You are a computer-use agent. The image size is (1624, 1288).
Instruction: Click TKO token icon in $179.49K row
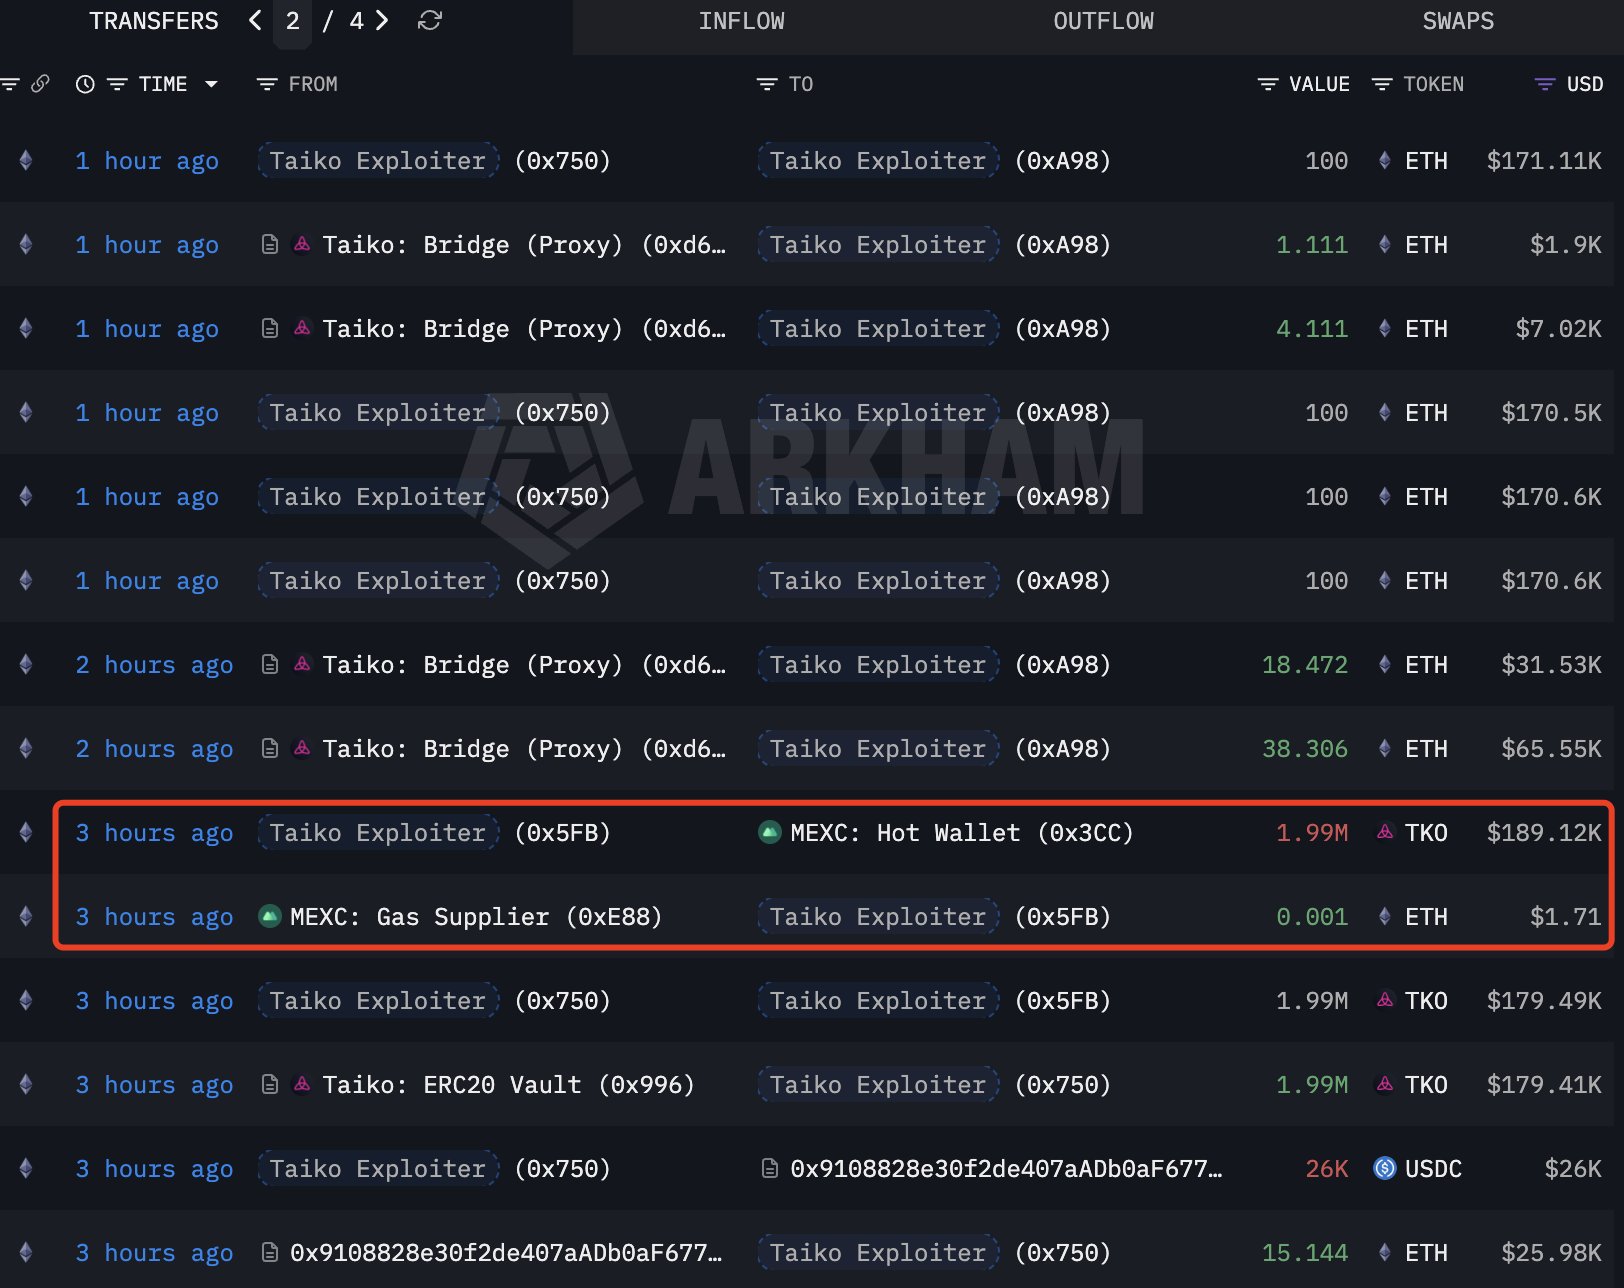[x=1385, y=1000]
